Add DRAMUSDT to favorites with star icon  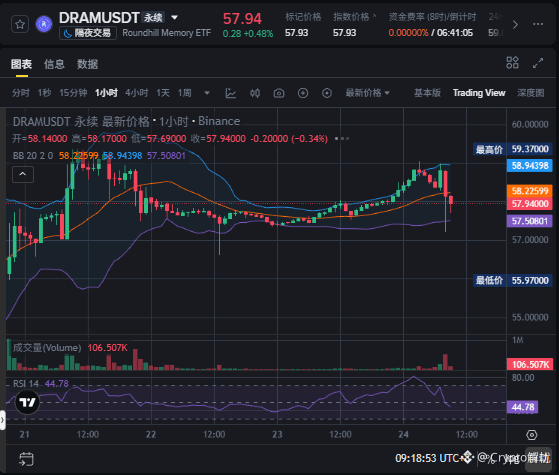coord(20,24)
